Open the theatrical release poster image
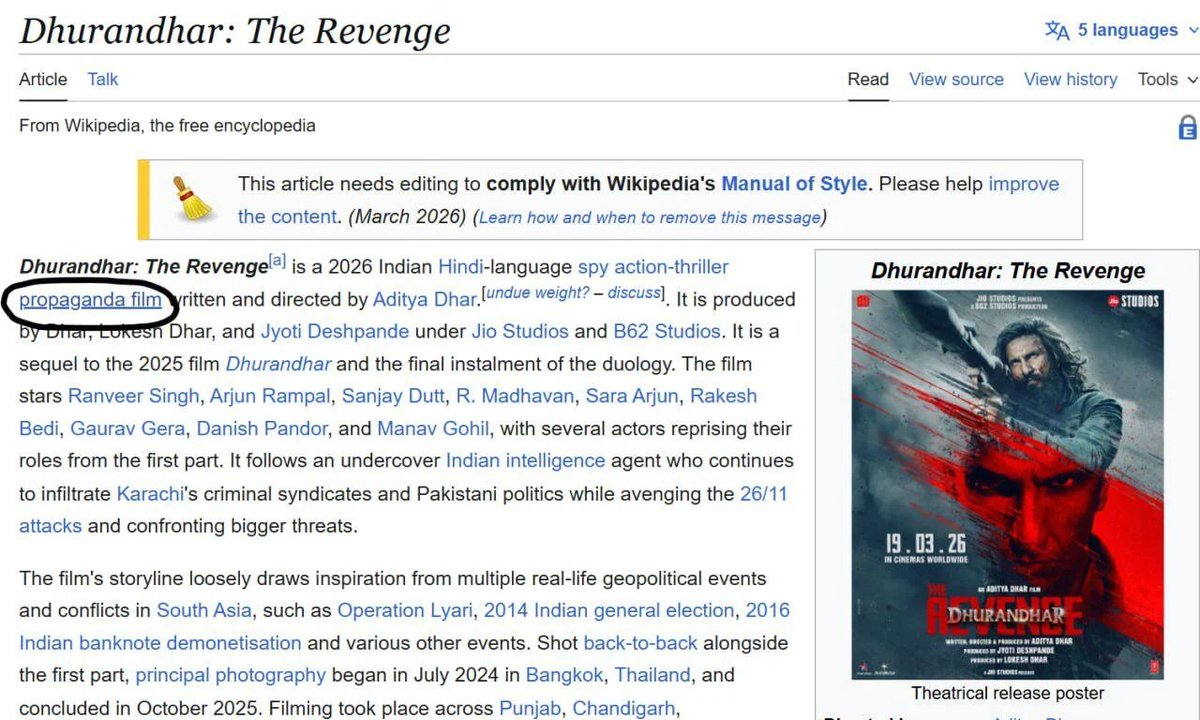The height and width of the screenshot is (720, 1200). point(1007,485)
